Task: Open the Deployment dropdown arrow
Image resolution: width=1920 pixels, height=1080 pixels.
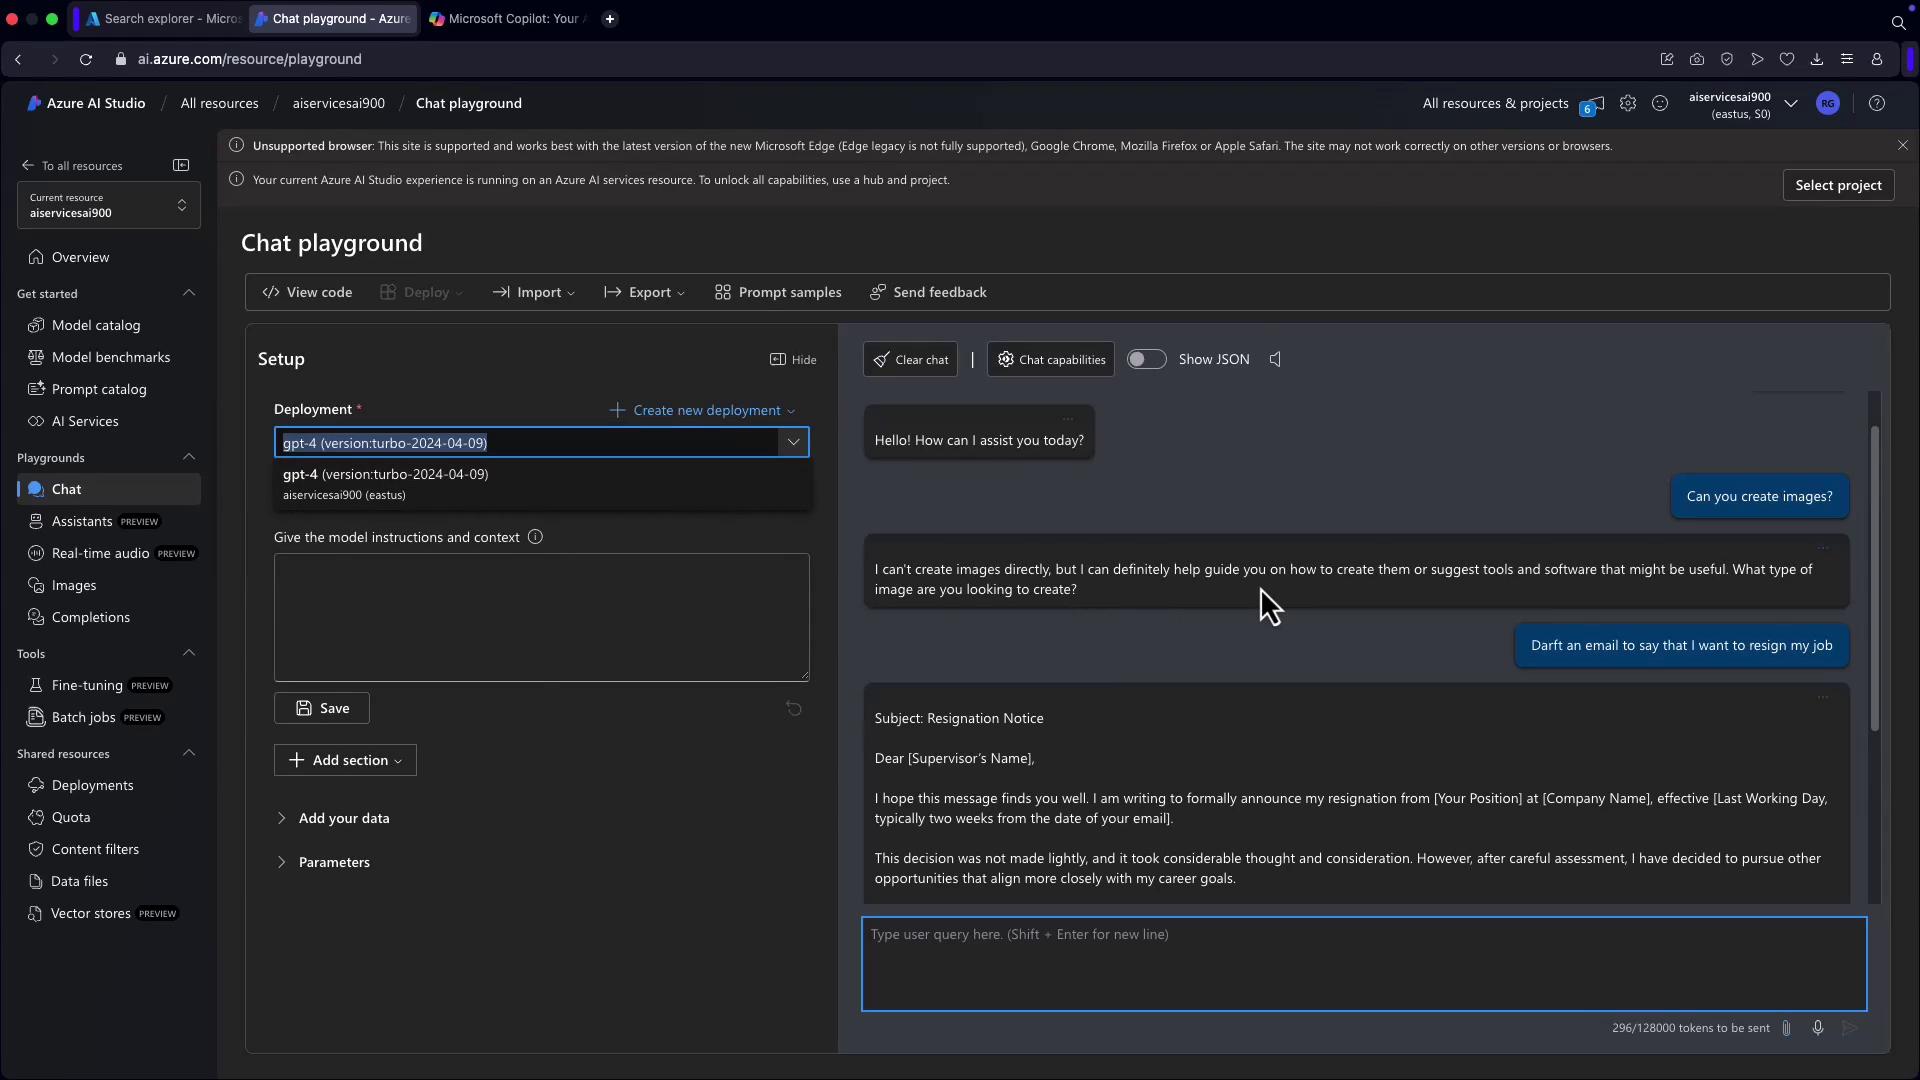Action: tap(793, 442)
